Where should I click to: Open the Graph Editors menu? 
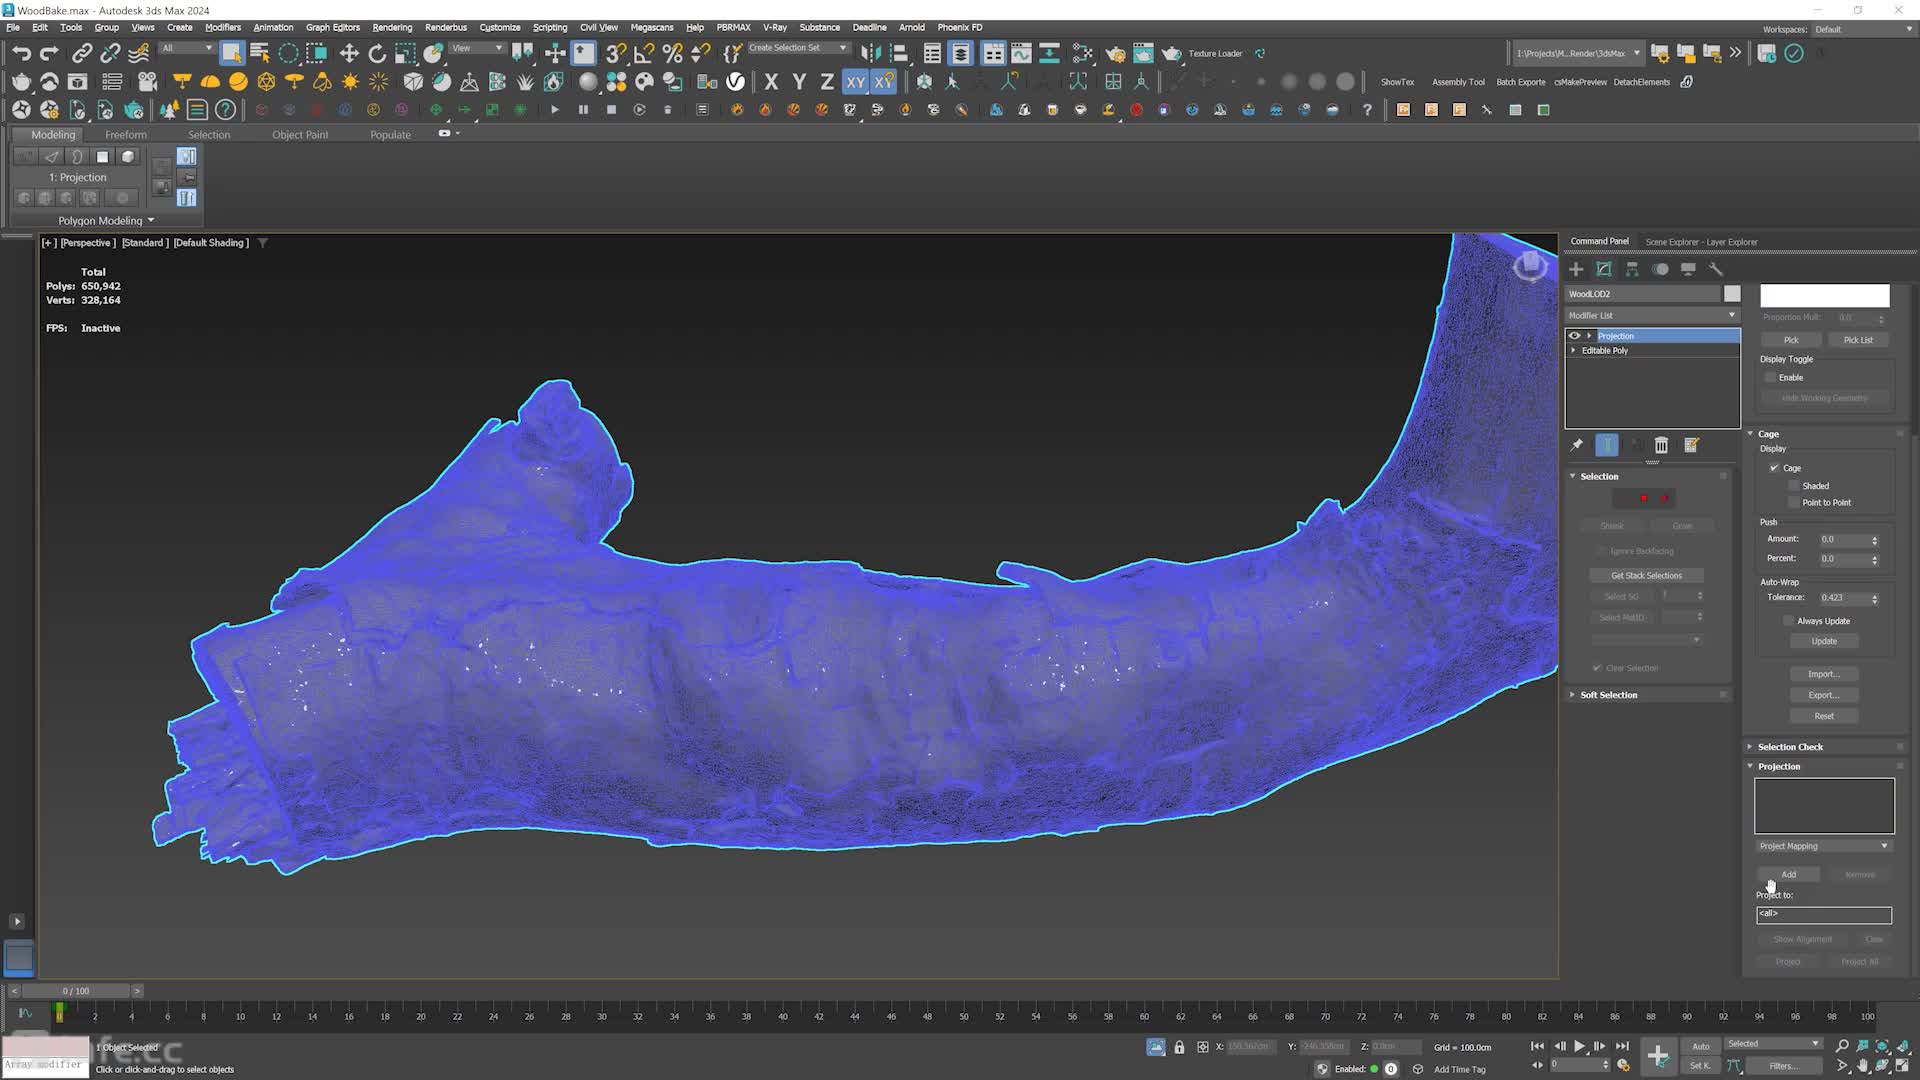(333, 28)
